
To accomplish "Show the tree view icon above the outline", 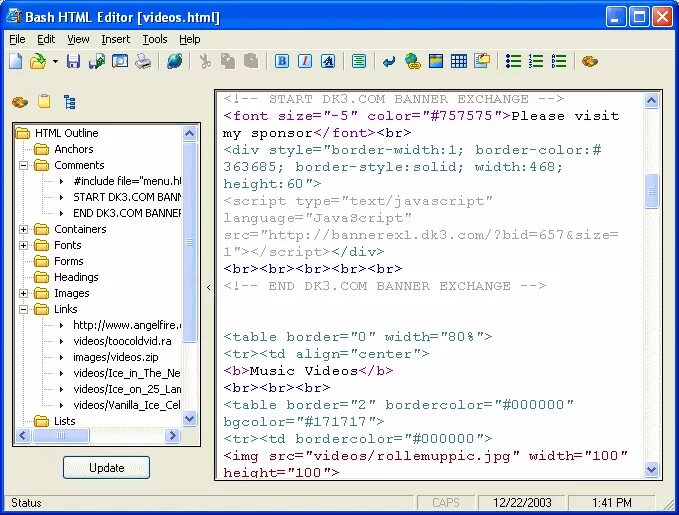I will (x=69, y=102).
